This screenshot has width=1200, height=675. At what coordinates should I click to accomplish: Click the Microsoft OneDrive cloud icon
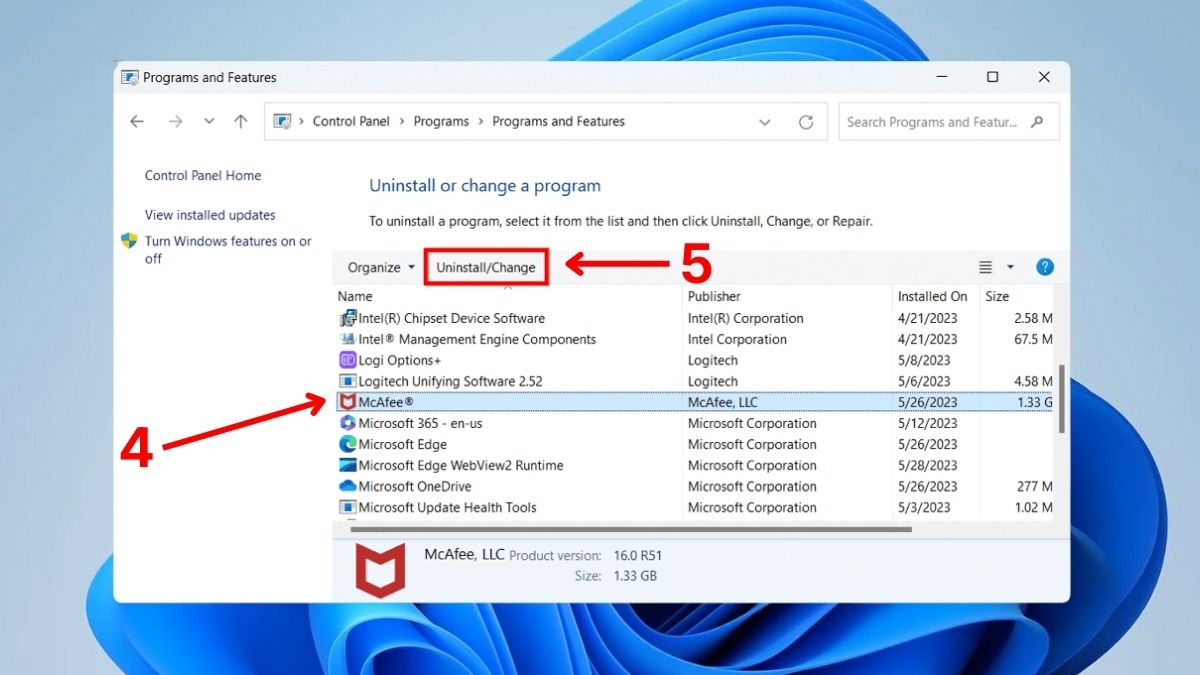[x=347, y=486]
